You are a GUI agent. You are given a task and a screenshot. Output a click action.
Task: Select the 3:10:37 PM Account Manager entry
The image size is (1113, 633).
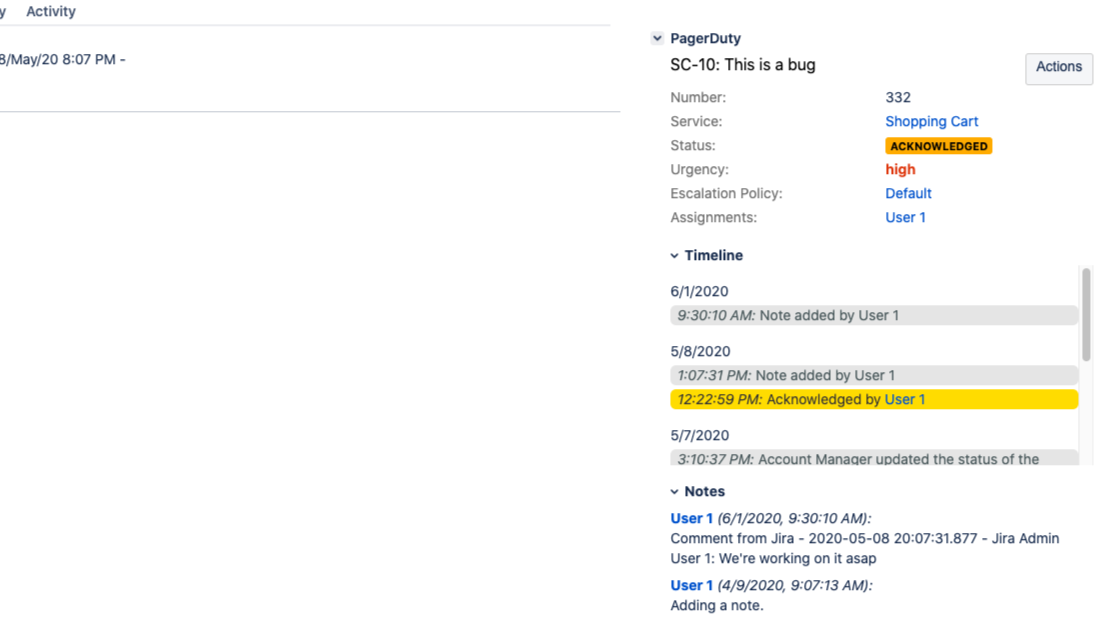873,459
